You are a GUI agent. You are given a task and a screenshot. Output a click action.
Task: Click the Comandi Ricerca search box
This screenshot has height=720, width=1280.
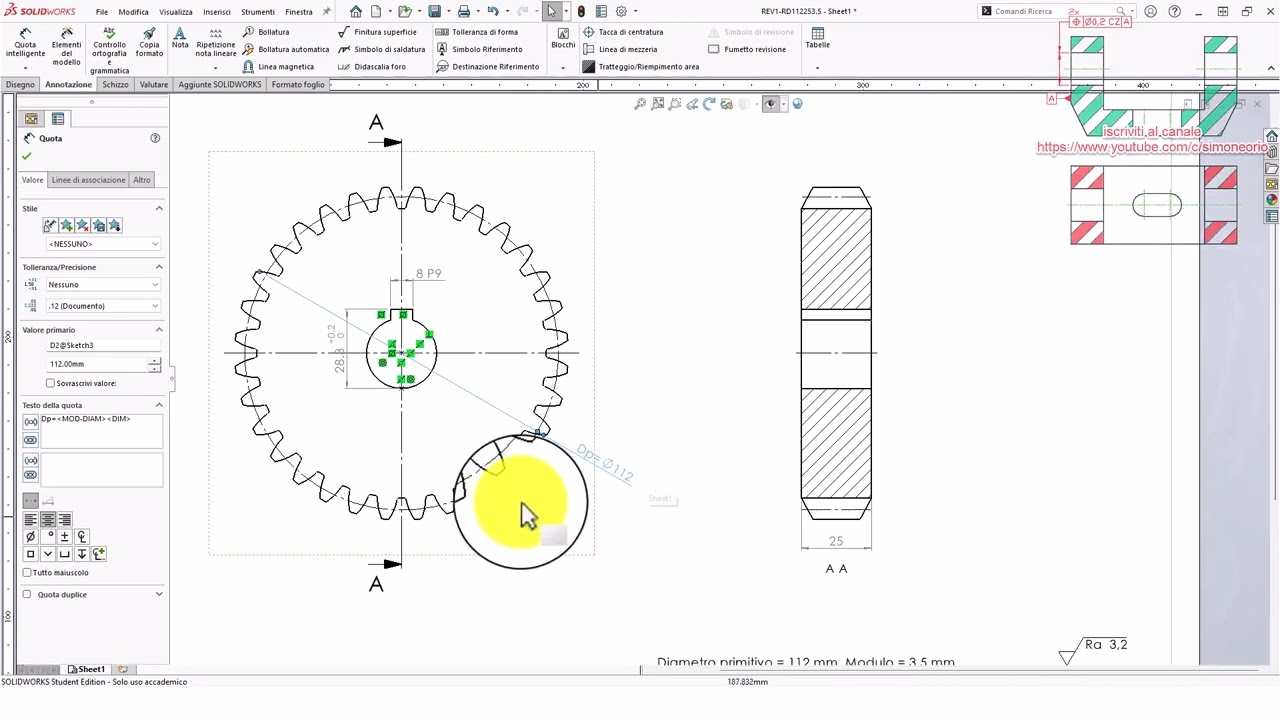pyautogui.click(x=1054, y=12)
